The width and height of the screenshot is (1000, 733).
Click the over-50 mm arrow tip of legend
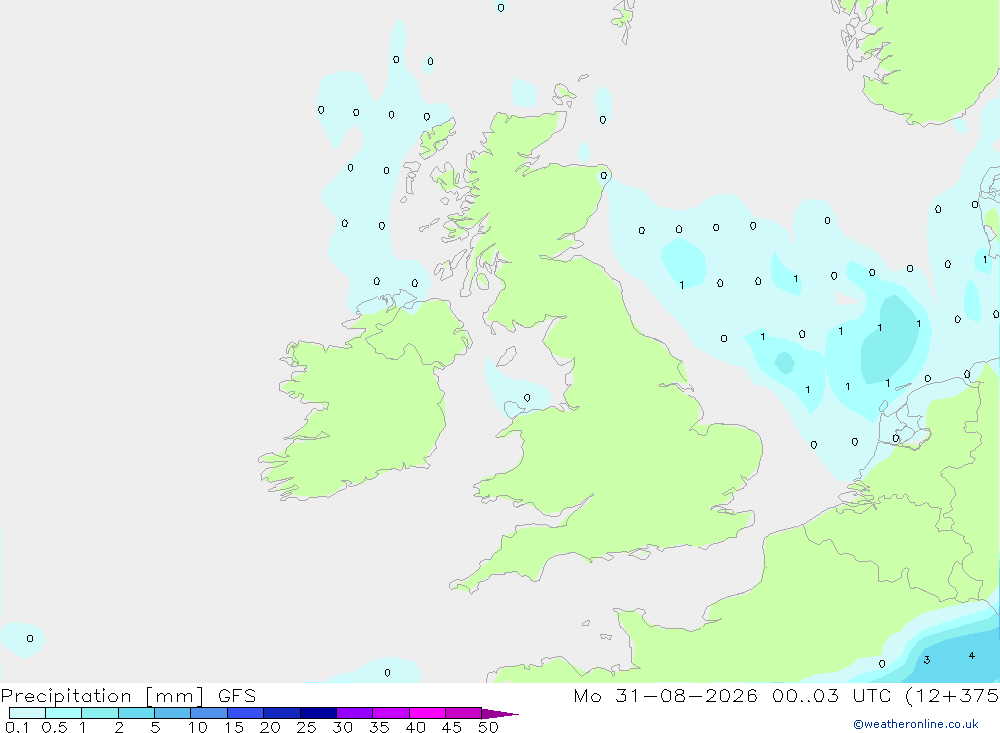(501, 714)
